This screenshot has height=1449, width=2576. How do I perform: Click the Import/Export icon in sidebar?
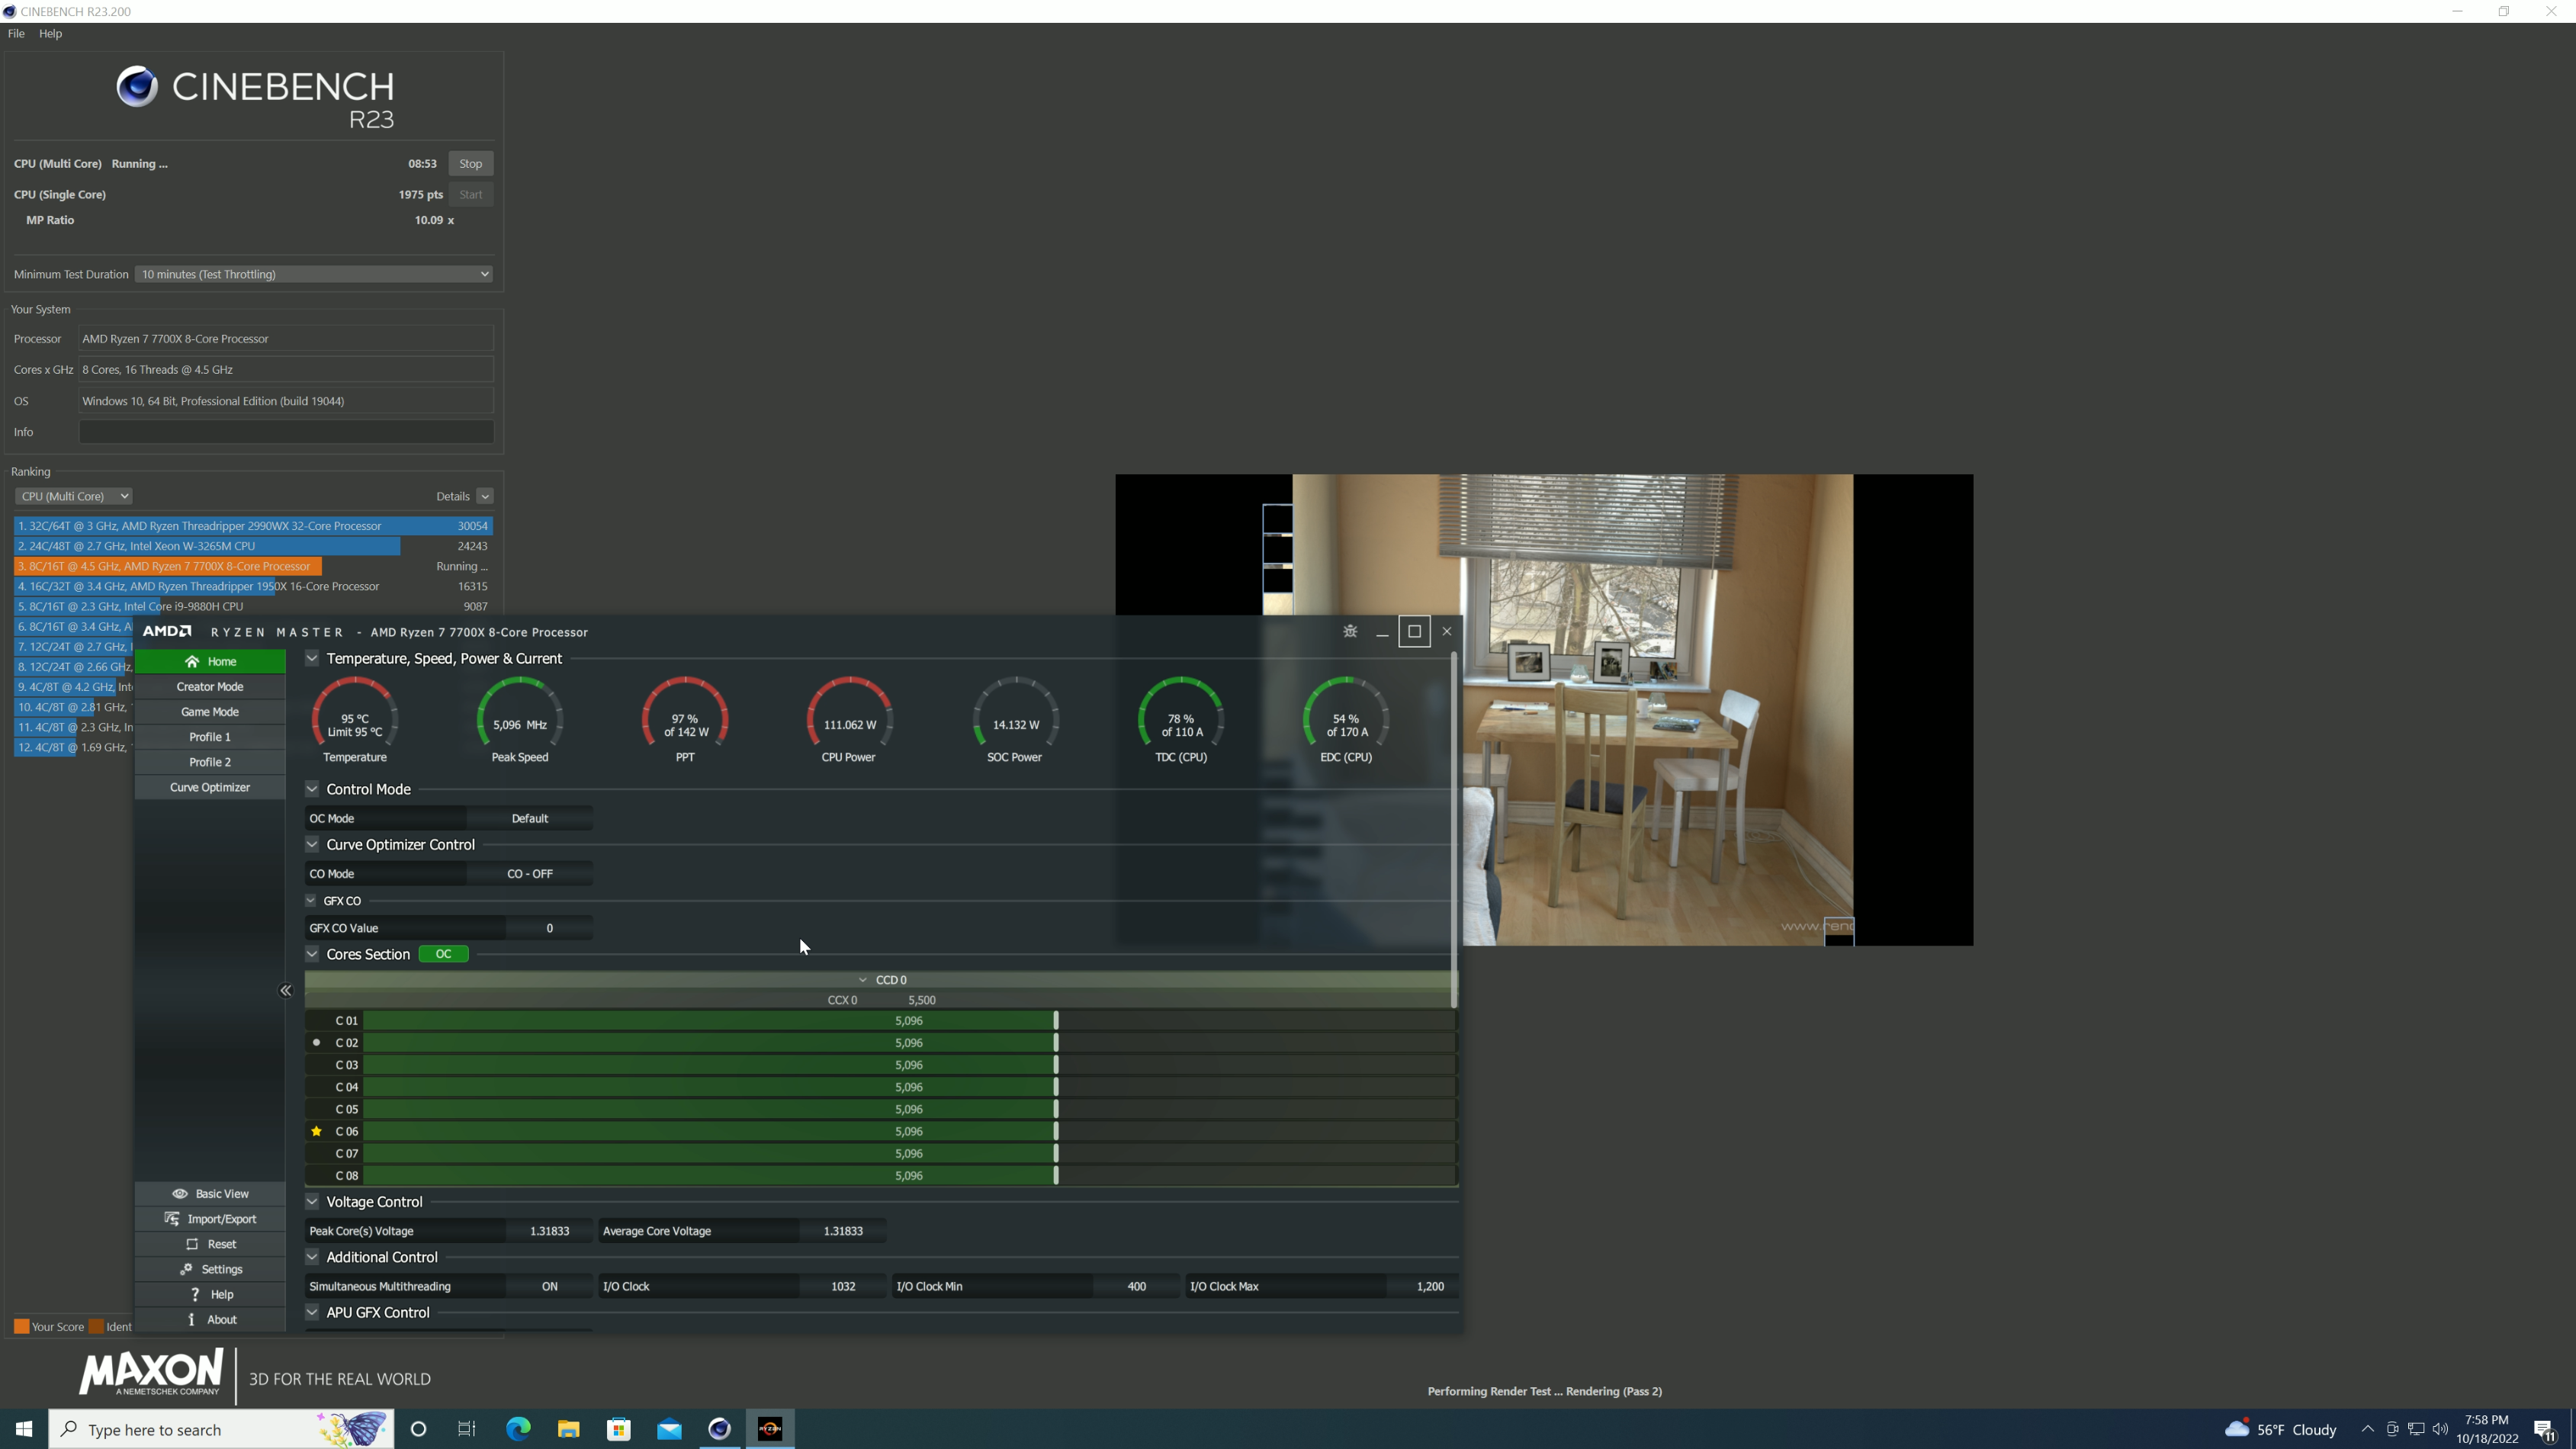[x=172, y=1219]
